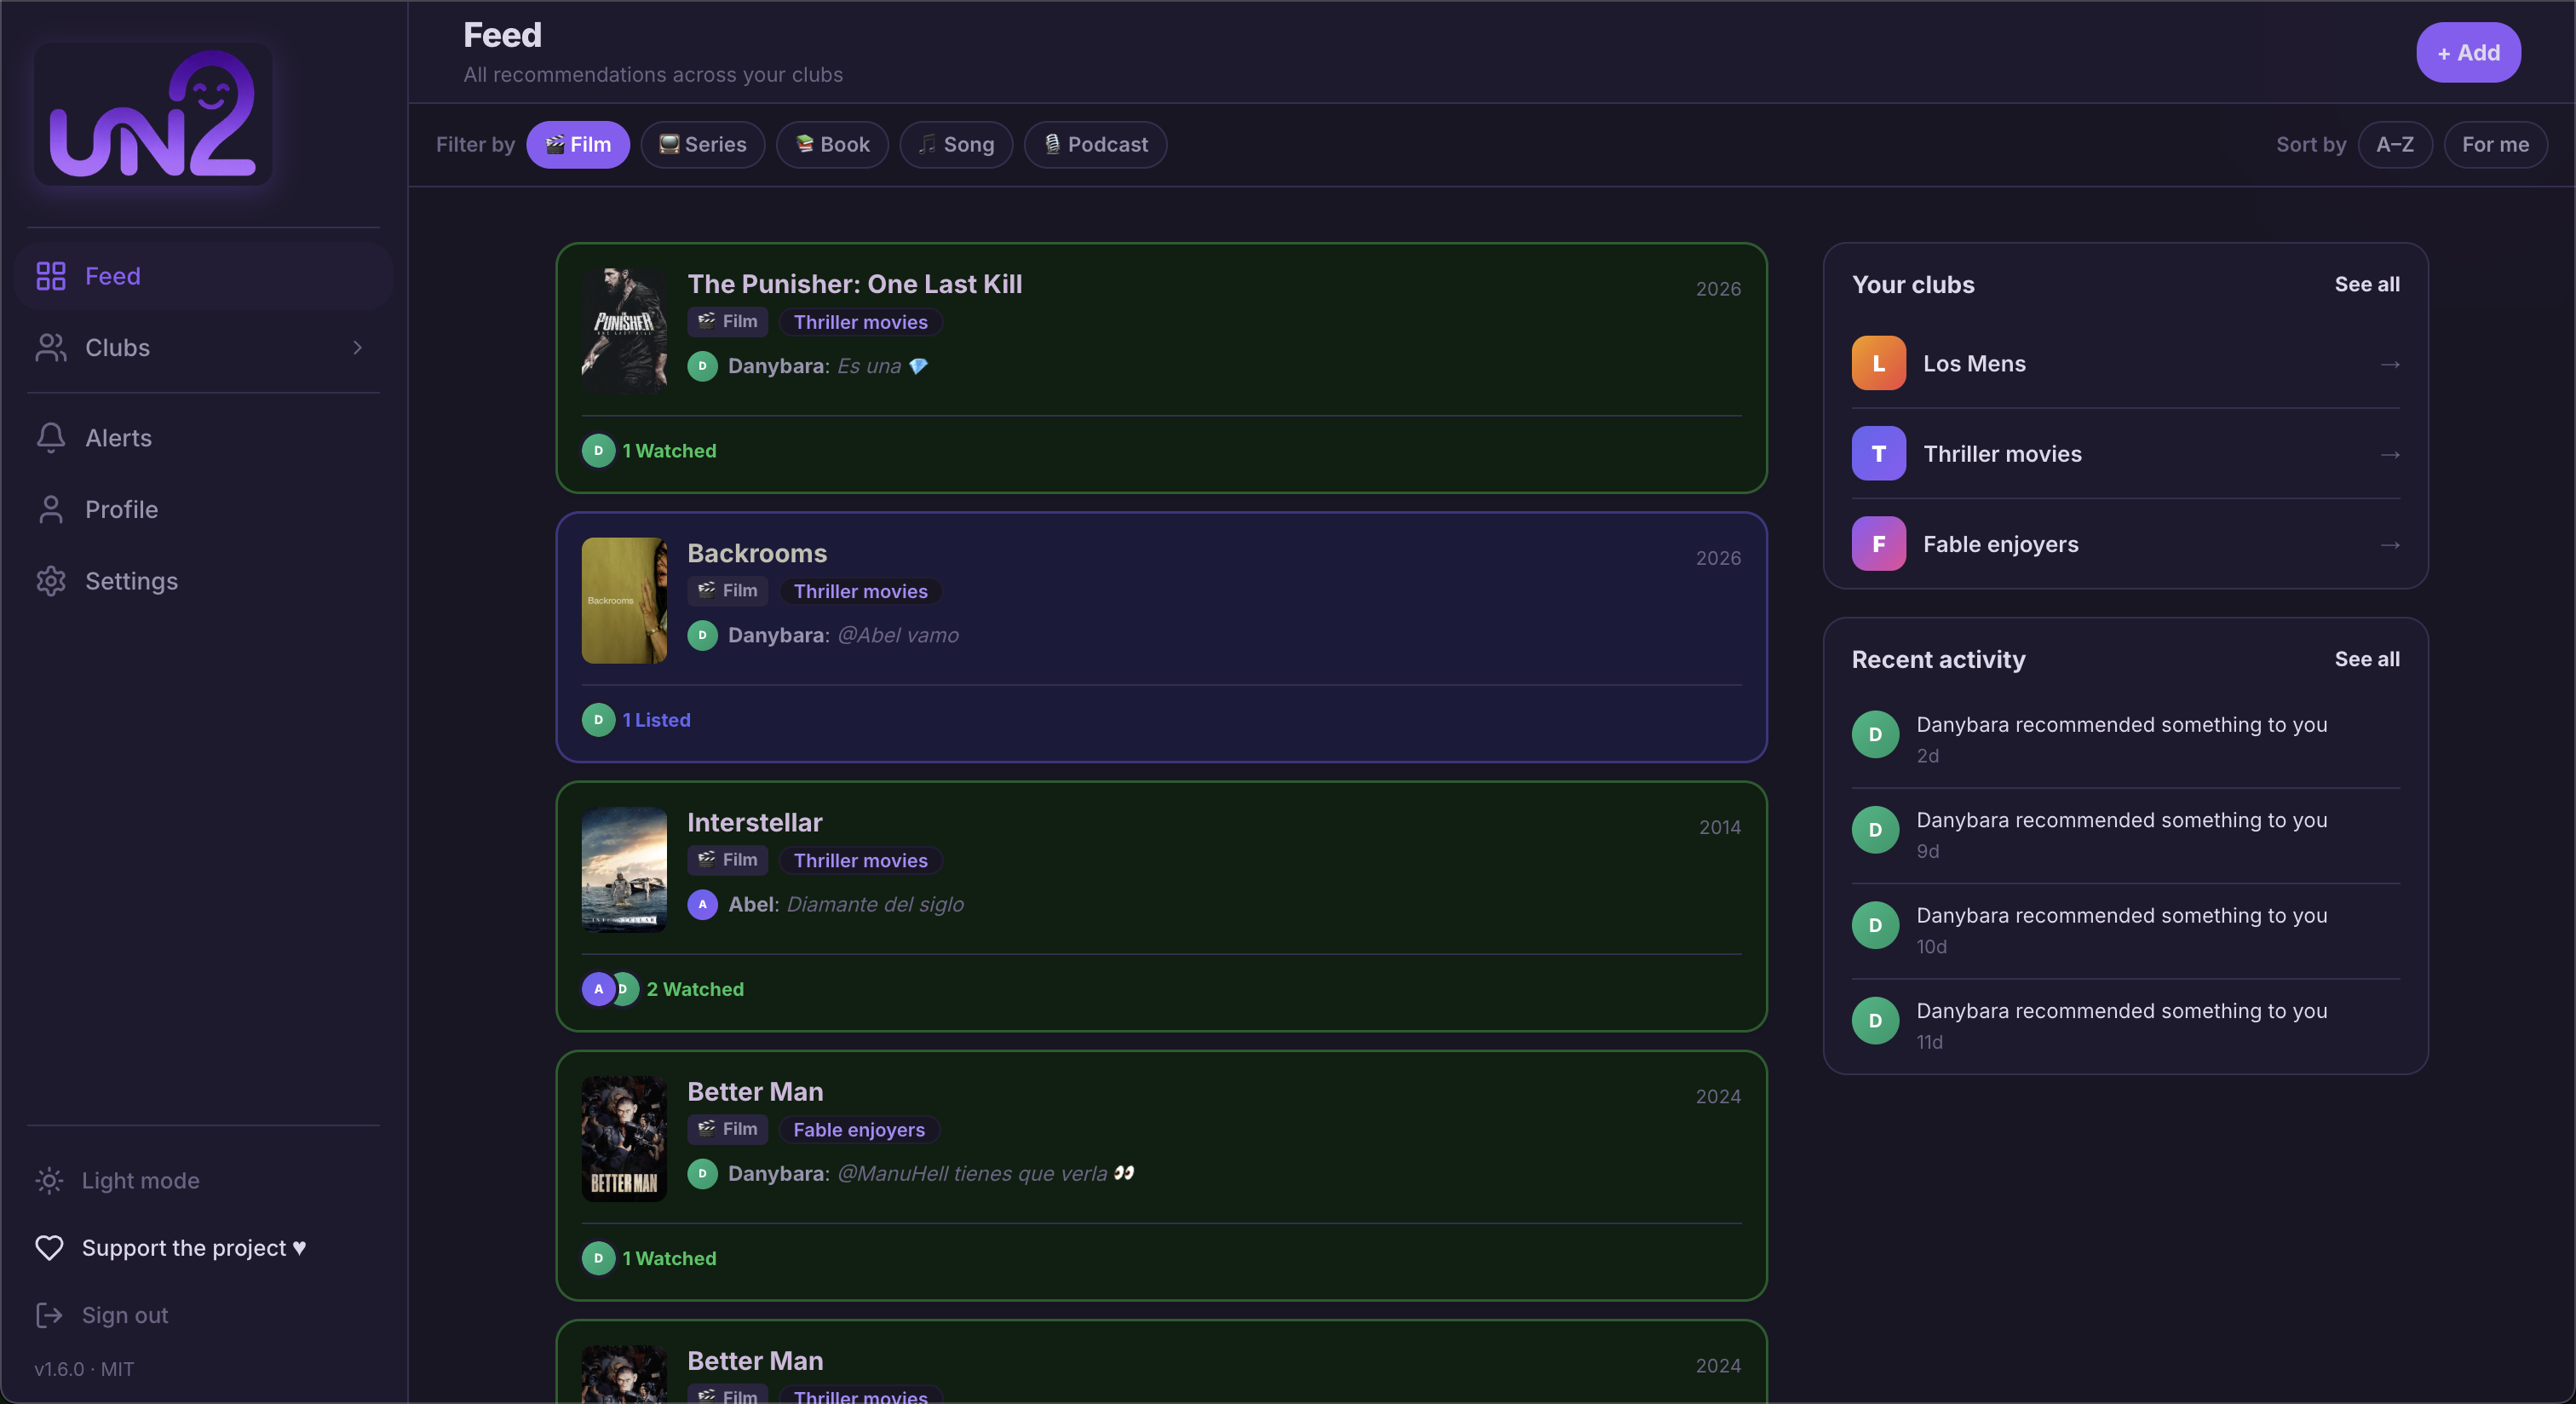The width and height of the screenshot is (2576, 1404).
Task: Toggle the Series filter chip
Action: click(702, 145)
